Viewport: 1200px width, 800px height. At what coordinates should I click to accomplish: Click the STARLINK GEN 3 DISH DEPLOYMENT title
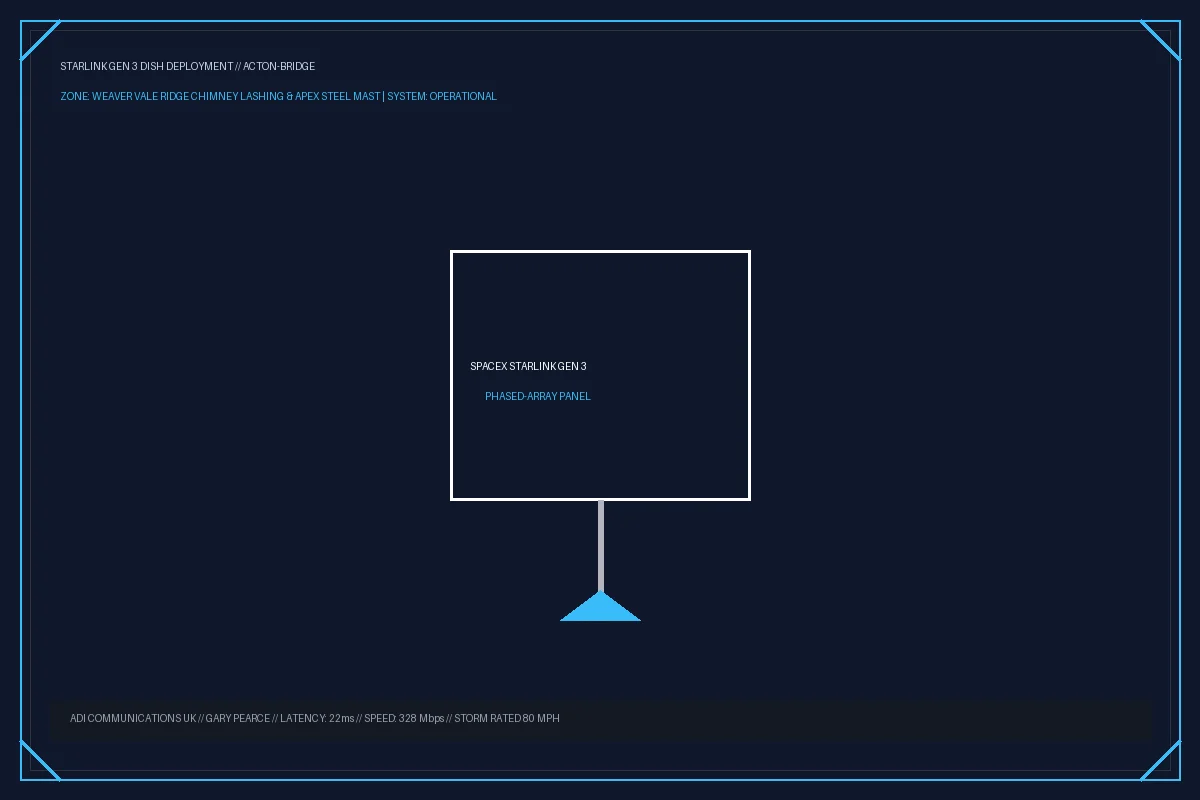tap(146, 67)
